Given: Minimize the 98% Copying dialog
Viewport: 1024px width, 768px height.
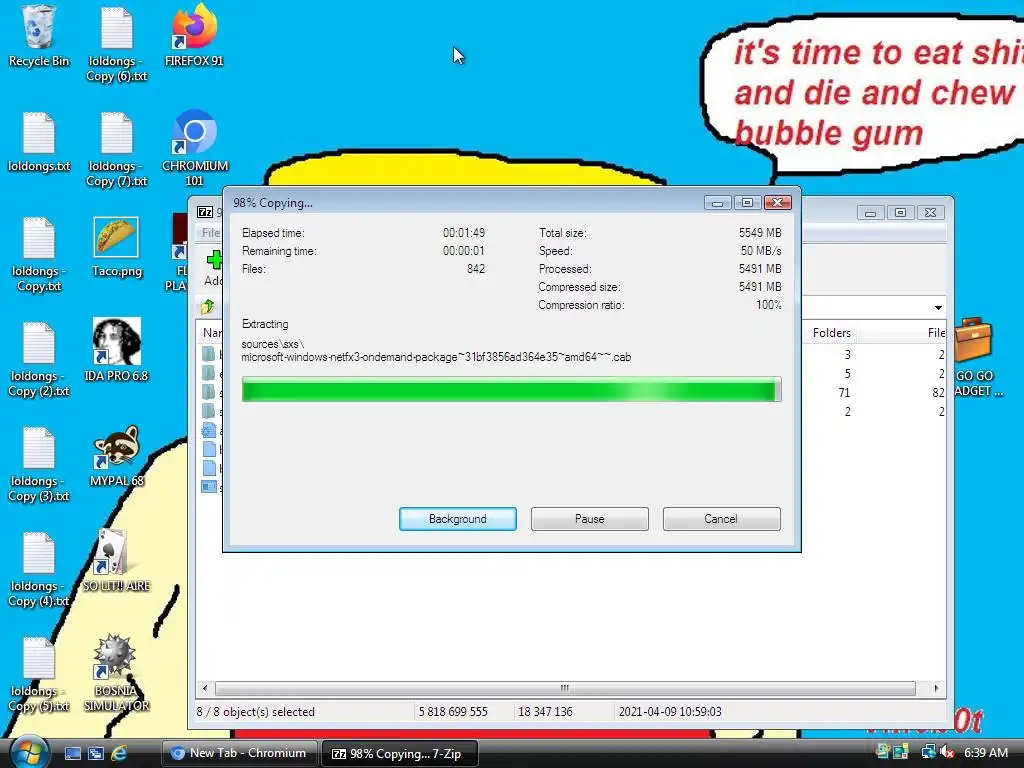Looking at the screenshot, I should pos(717,203).
